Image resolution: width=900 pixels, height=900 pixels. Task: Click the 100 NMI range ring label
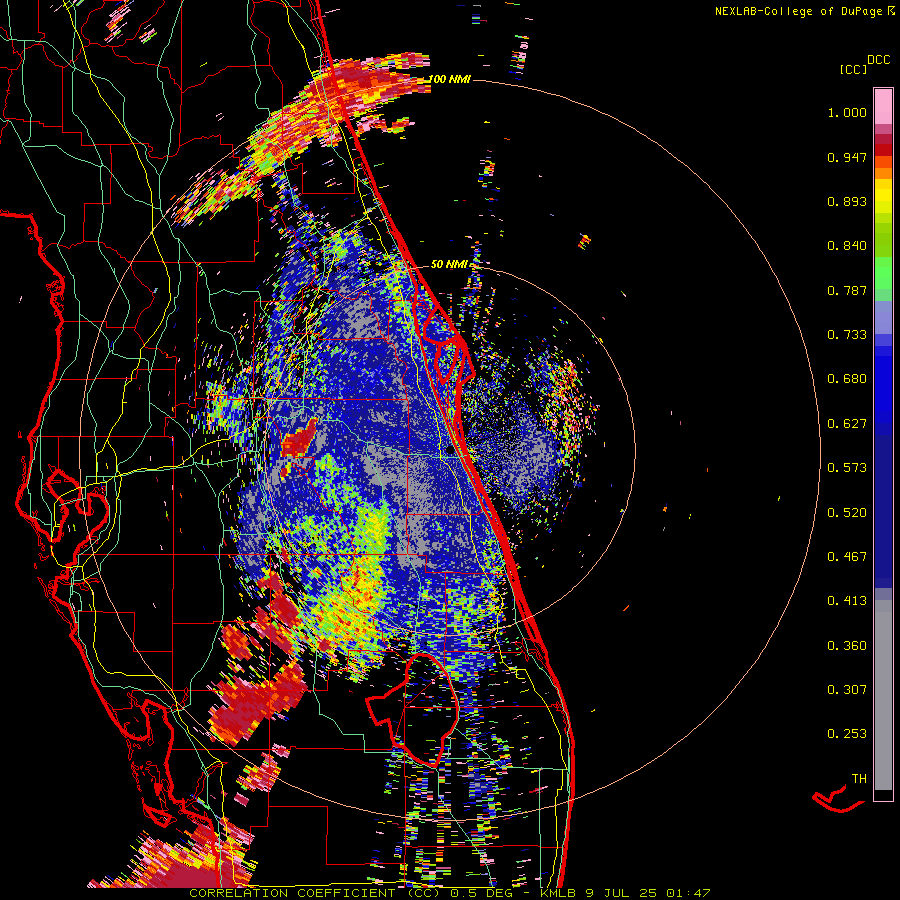point(449,79)
